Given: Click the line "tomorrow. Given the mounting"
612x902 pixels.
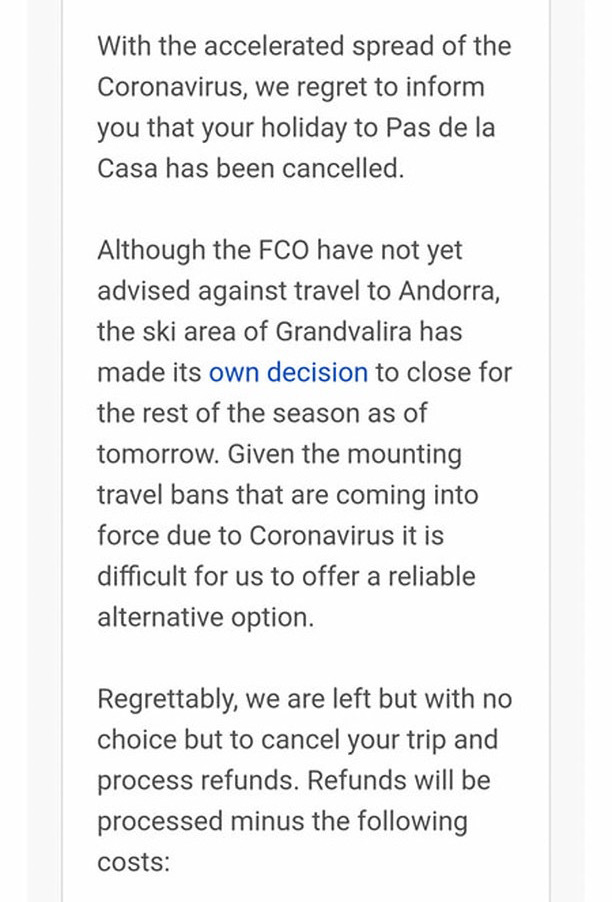Looking at the screenshot, I should [280, 454].
